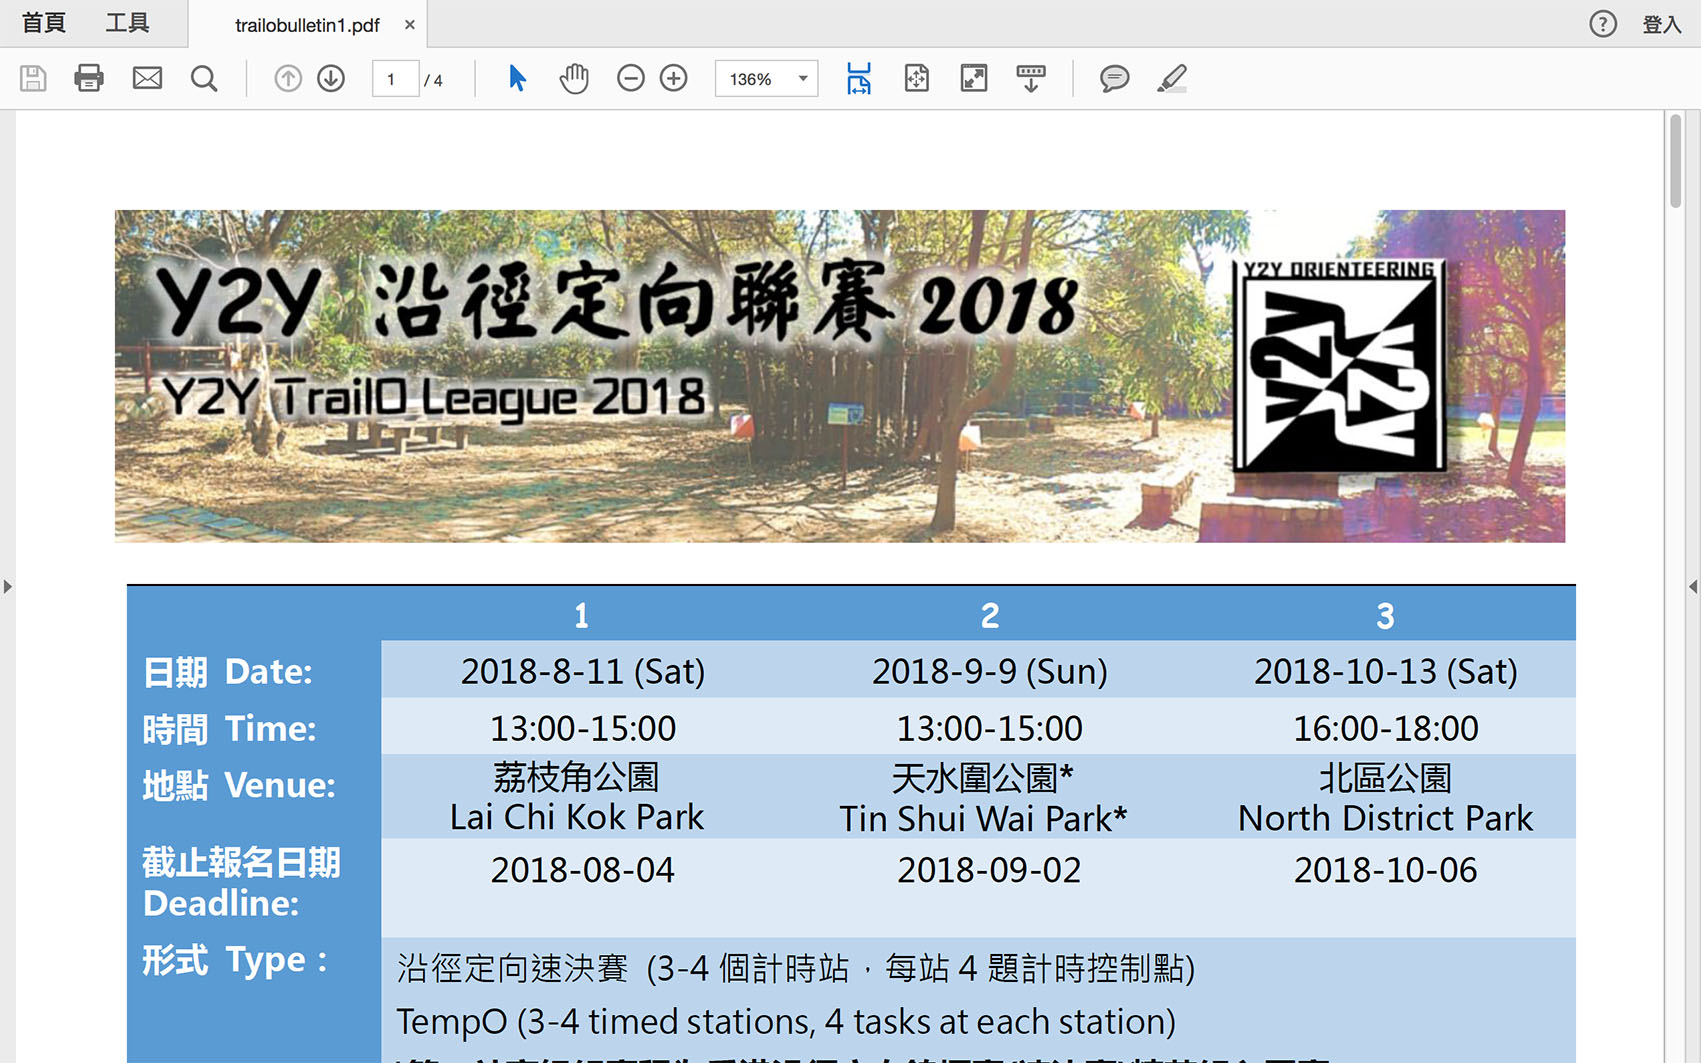Open the 136% zoom level dropdown
Screen dimensions: 1701x1063
click(802, 79)
